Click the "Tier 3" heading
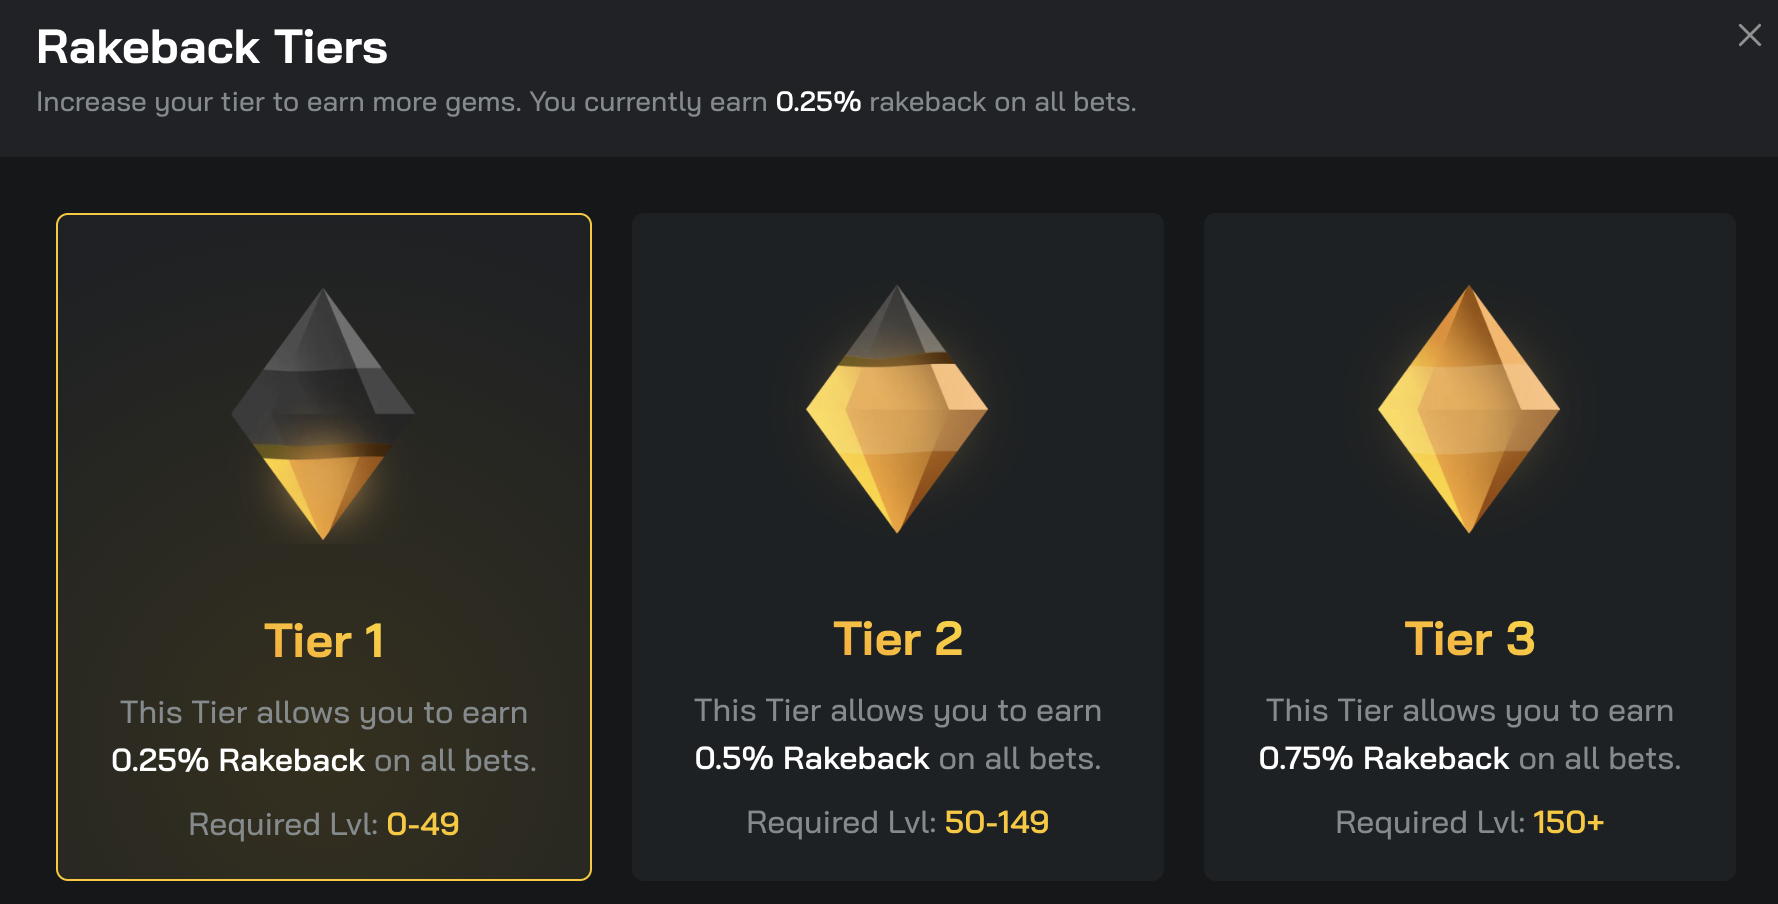Viewport: 1778px width, 904px height. pos(1469,639)
